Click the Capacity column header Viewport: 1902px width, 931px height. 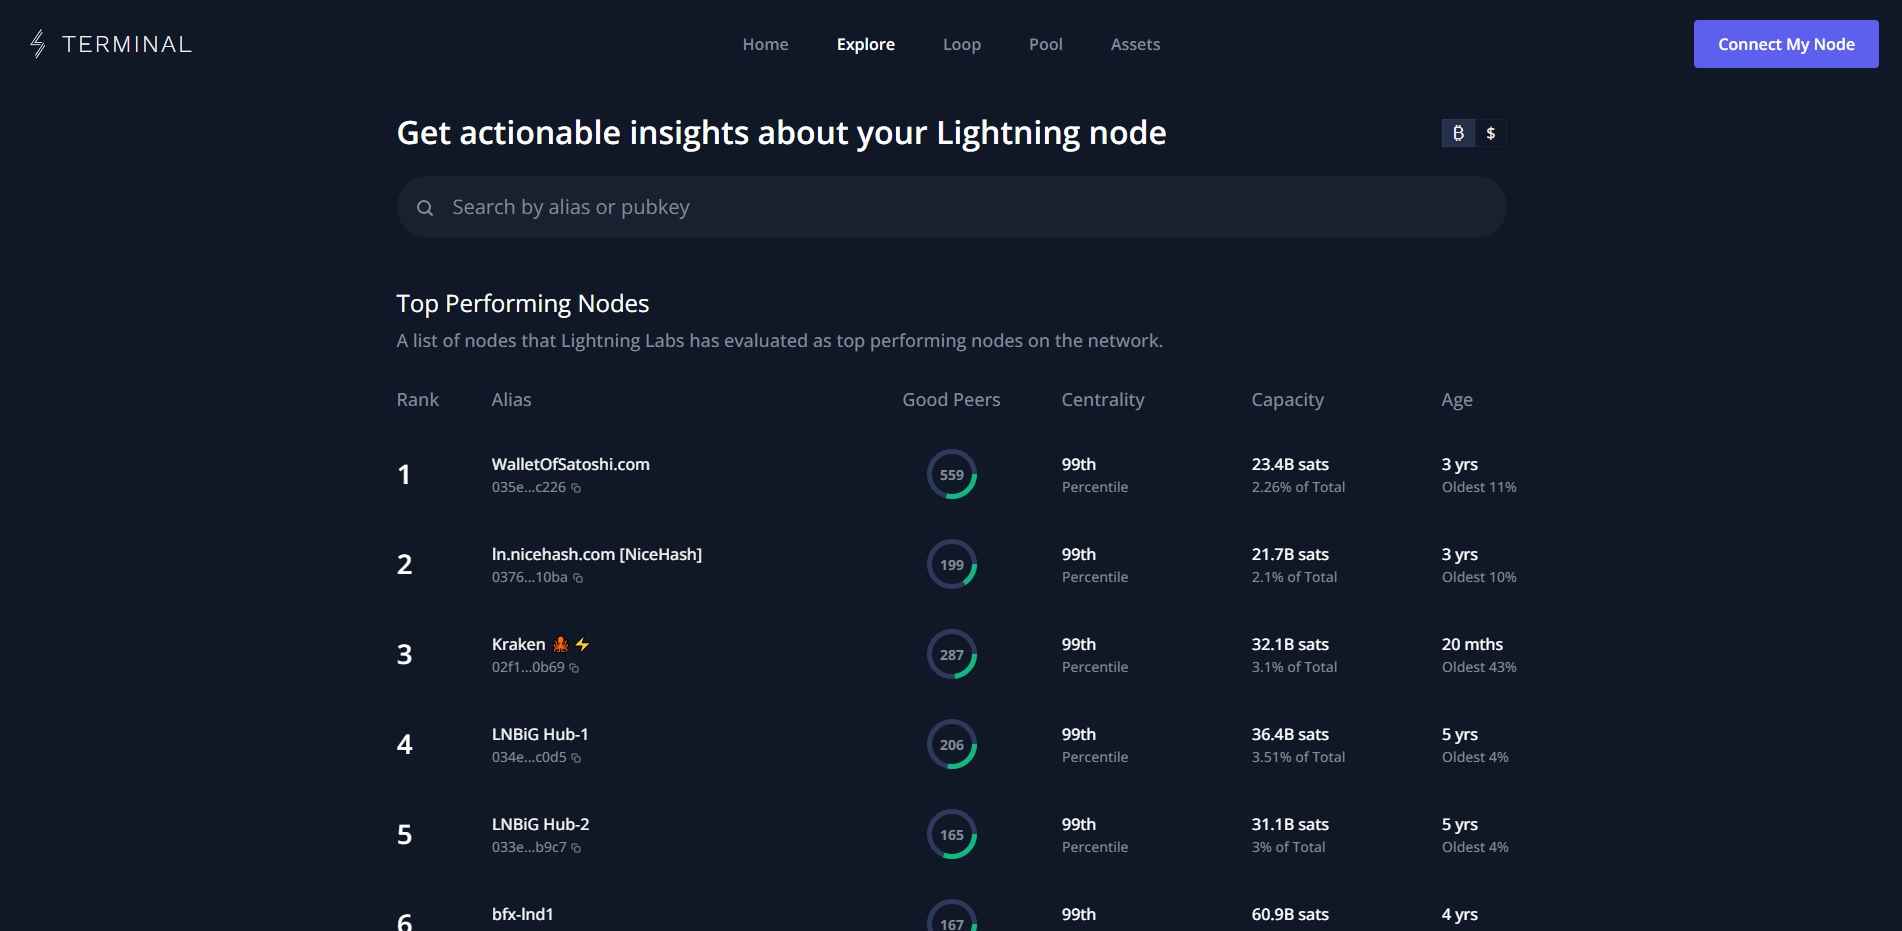[x=1287, y=399]
